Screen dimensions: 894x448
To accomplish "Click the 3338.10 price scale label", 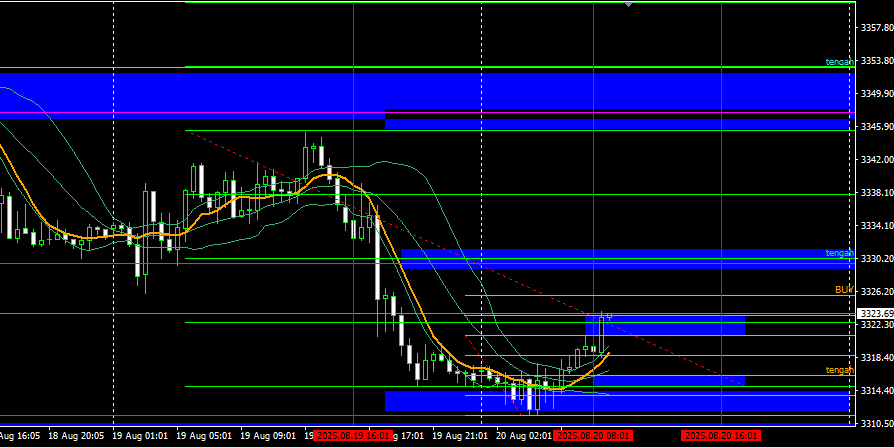I will click(875, 193).
